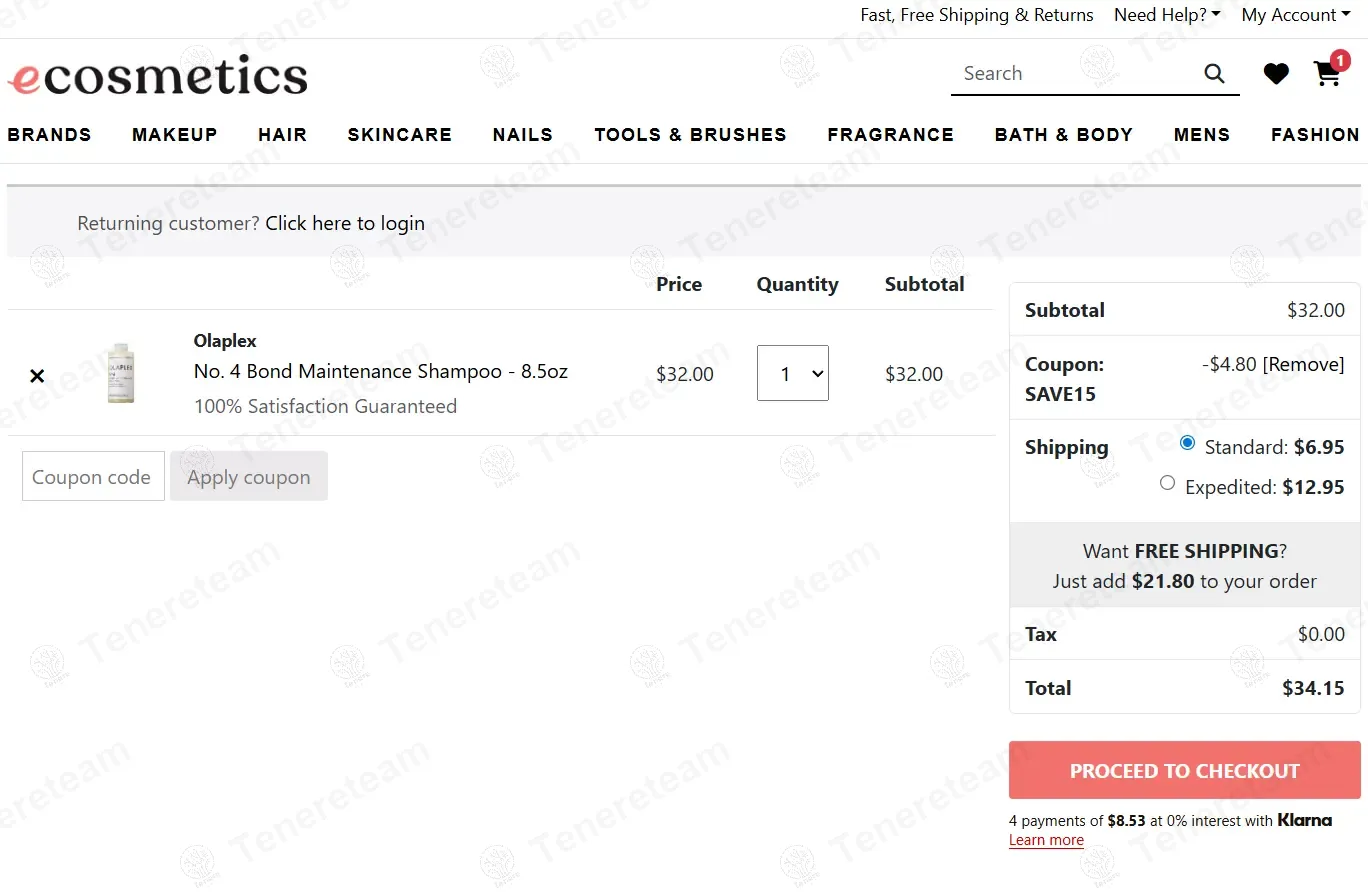Click the Apply coupon button
This screenshot has width=1368, height=895.
[x=249, y=476]
